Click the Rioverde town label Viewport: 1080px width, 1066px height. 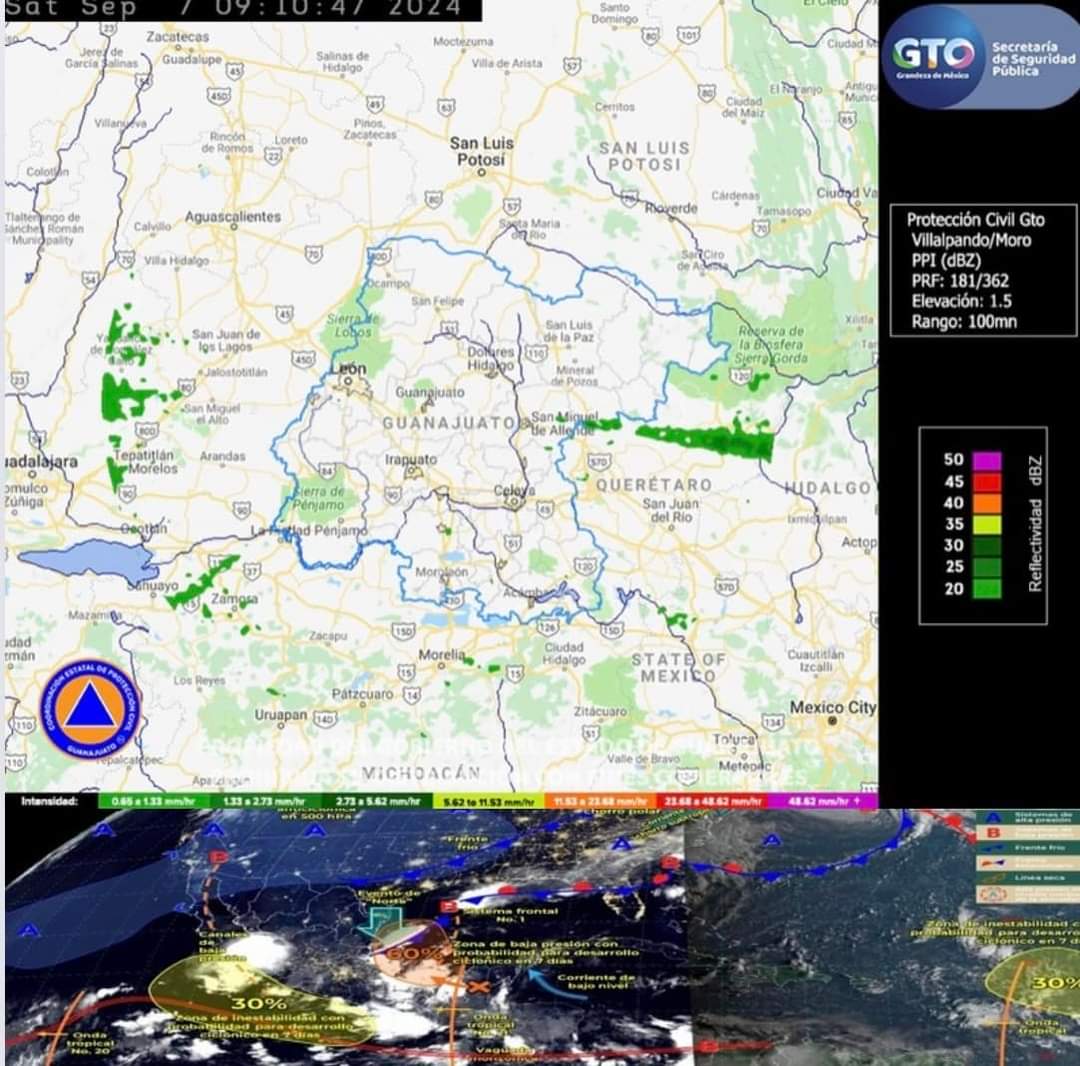pos(671,208)
